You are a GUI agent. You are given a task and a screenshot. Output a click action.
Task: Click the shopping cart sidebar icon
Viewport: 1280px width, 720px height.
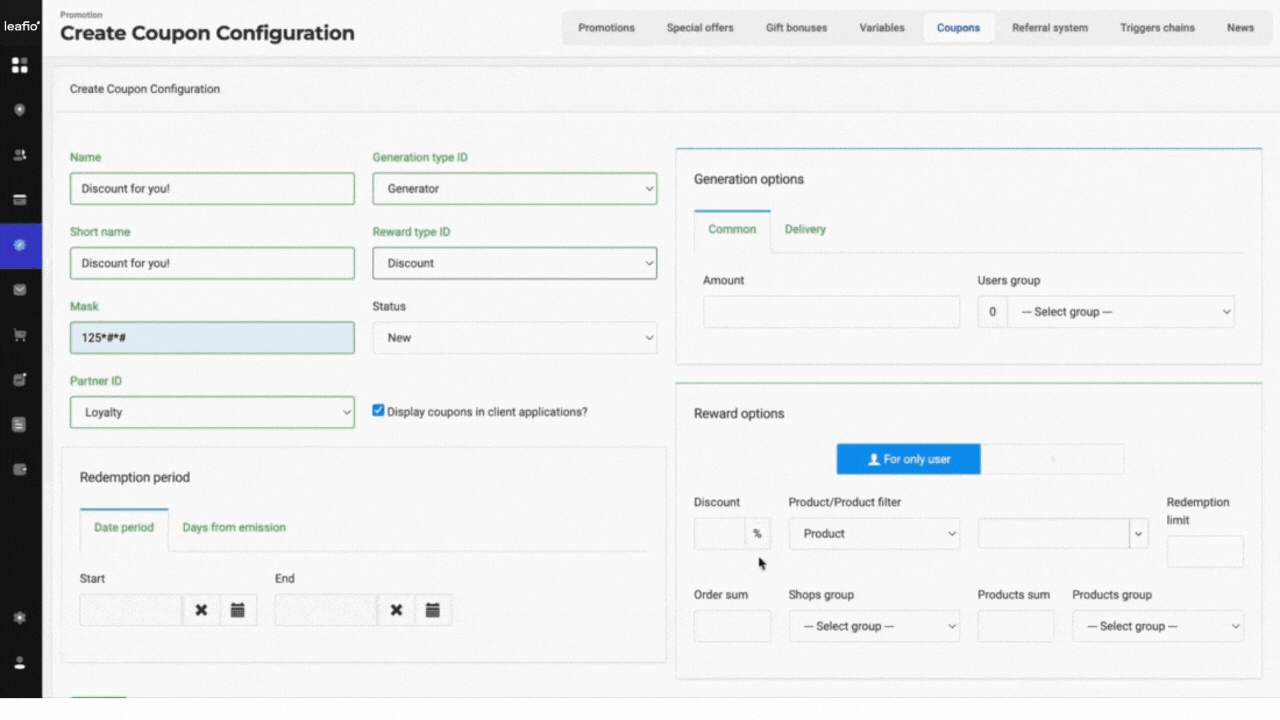(x=19, y=335)
